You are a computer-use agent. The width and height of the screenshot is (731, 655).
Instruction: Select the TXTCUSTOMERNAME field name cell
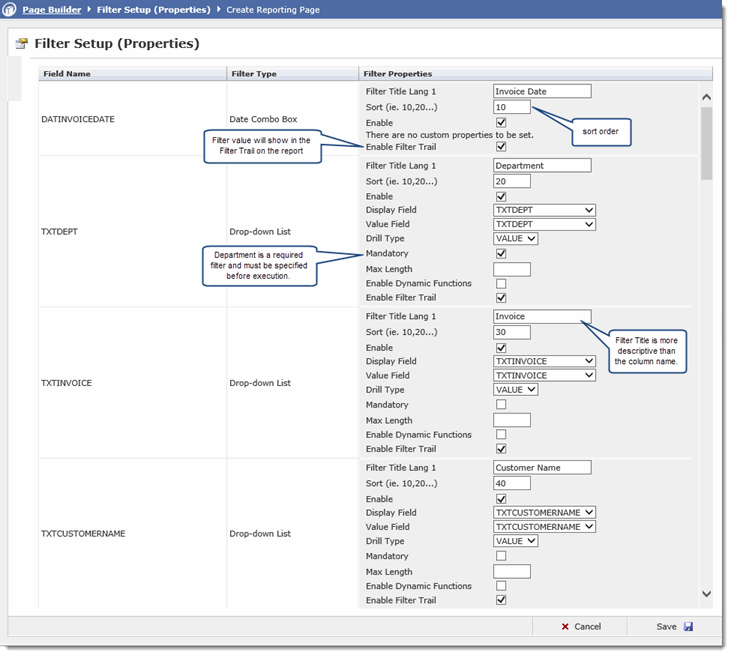(x=132, y=534)
